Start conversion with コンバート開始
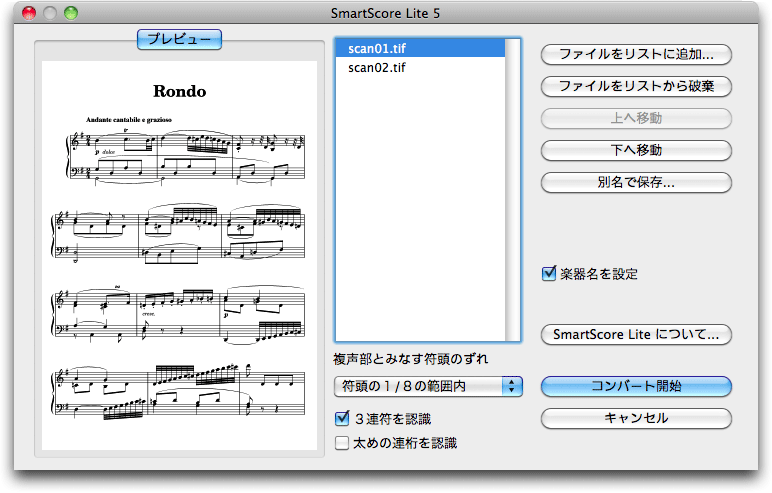The width and height of the screenshot is (772, 493). coord(636,386)
